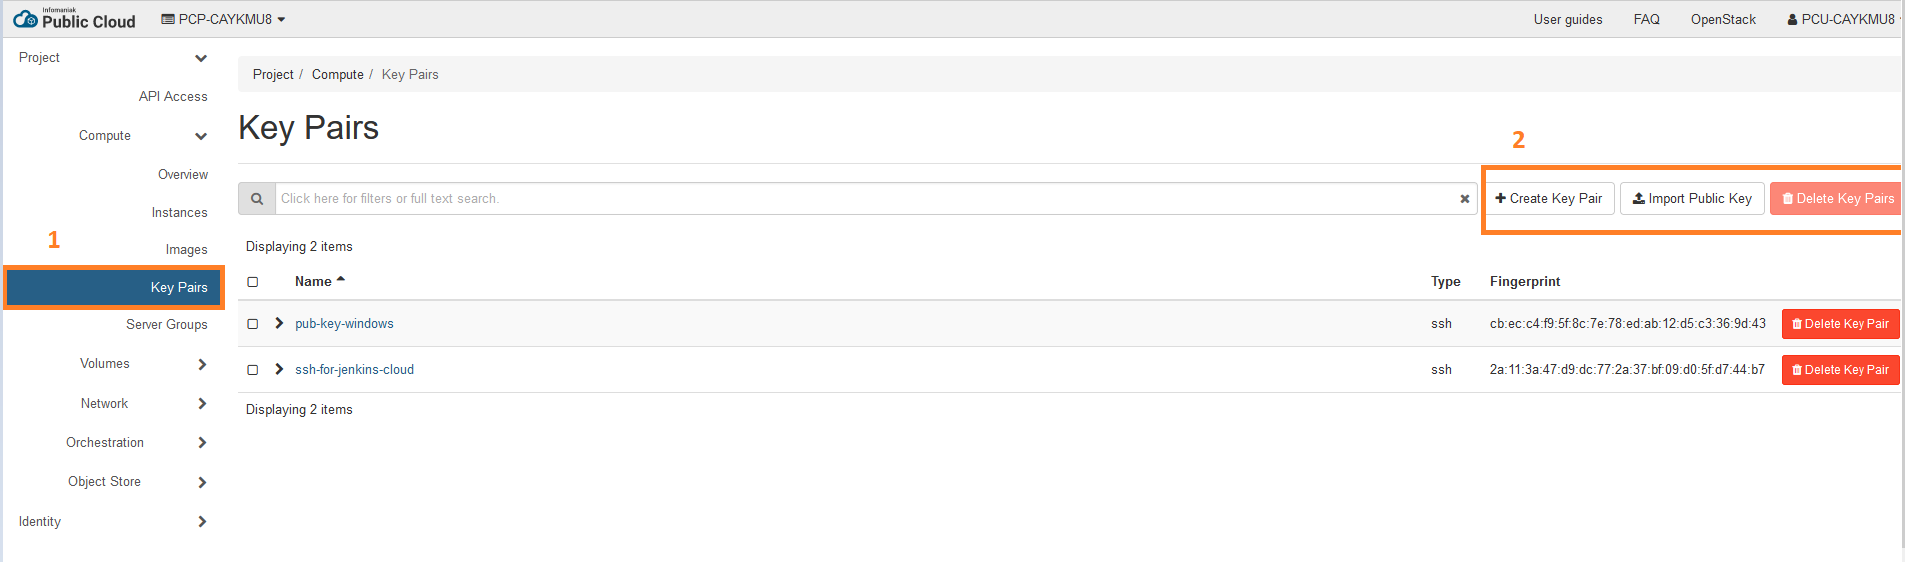Image resolution: width=1905 pixels, height=562 pixels.
Task: Open the PCP-CAYKMU8 project dropdown
Action: [x=223, y=19]
